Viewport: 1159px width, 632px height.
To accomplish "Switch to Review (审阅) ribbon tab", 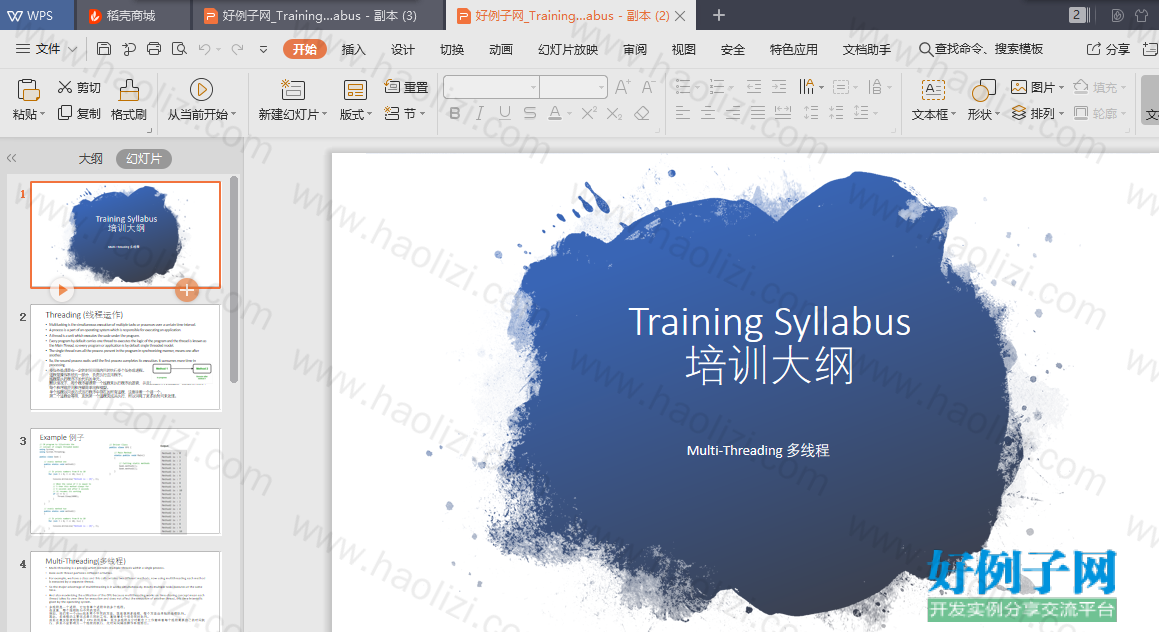I will 635,49.
